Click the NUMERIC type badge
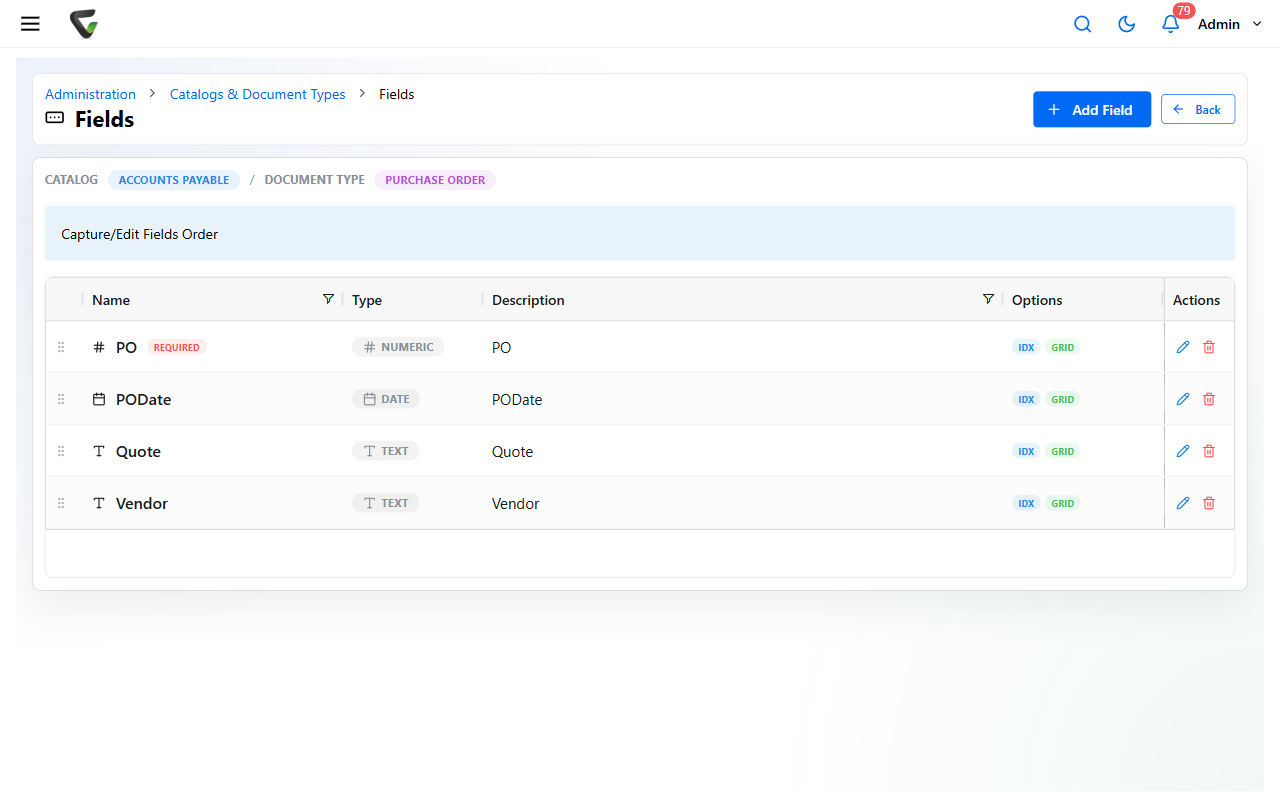1280x800 pixels. click(x=398, y=347)
